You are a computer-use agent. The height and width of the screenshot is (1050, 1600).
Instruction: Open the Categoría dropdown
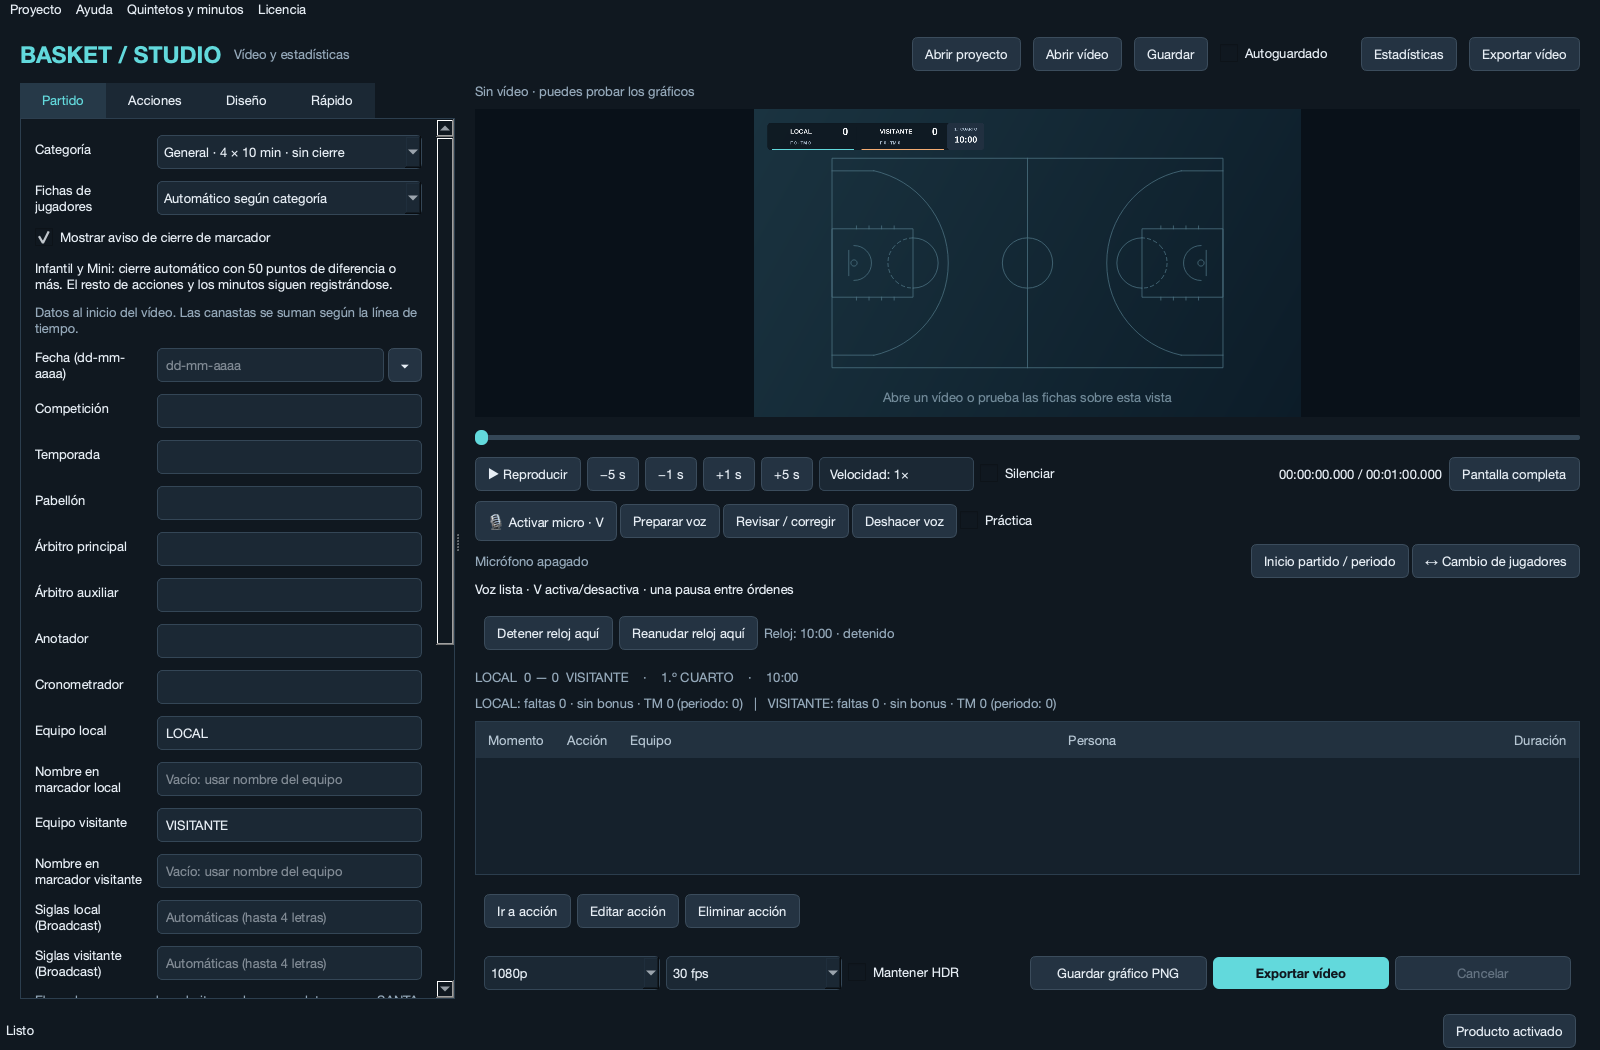point(289,152)
